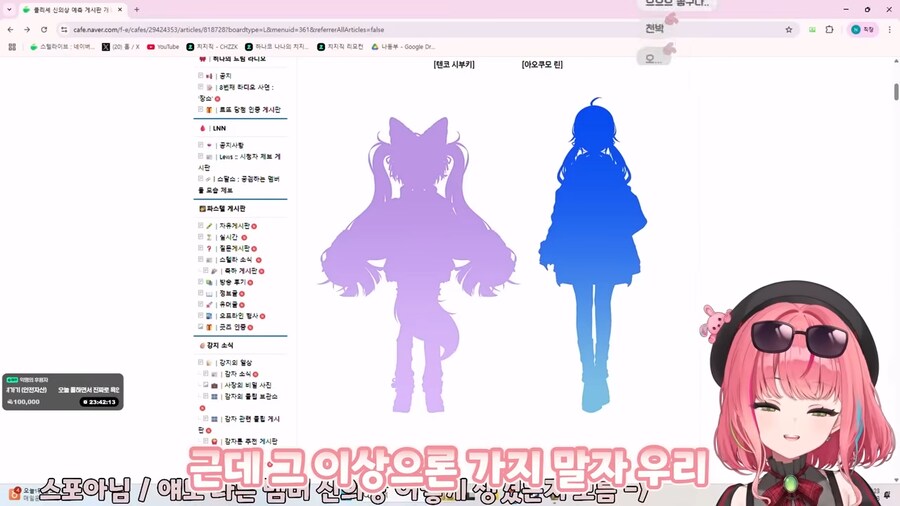
Task: Open the 공지 board in the sidebar
Action: point(225,76)
